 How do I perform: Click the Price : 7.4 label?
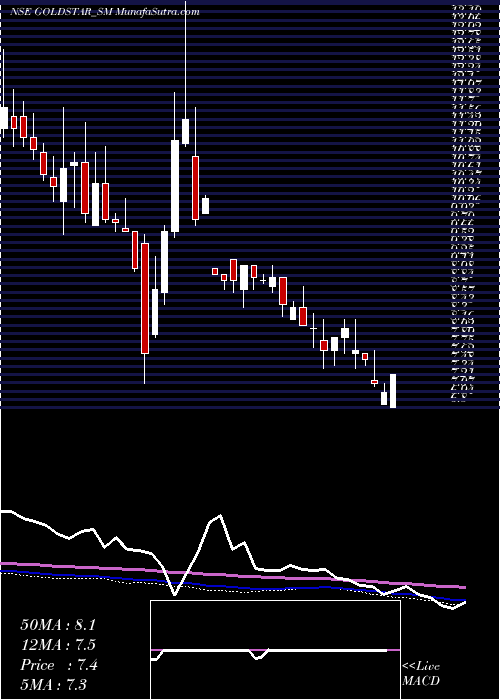coord(59,665)
